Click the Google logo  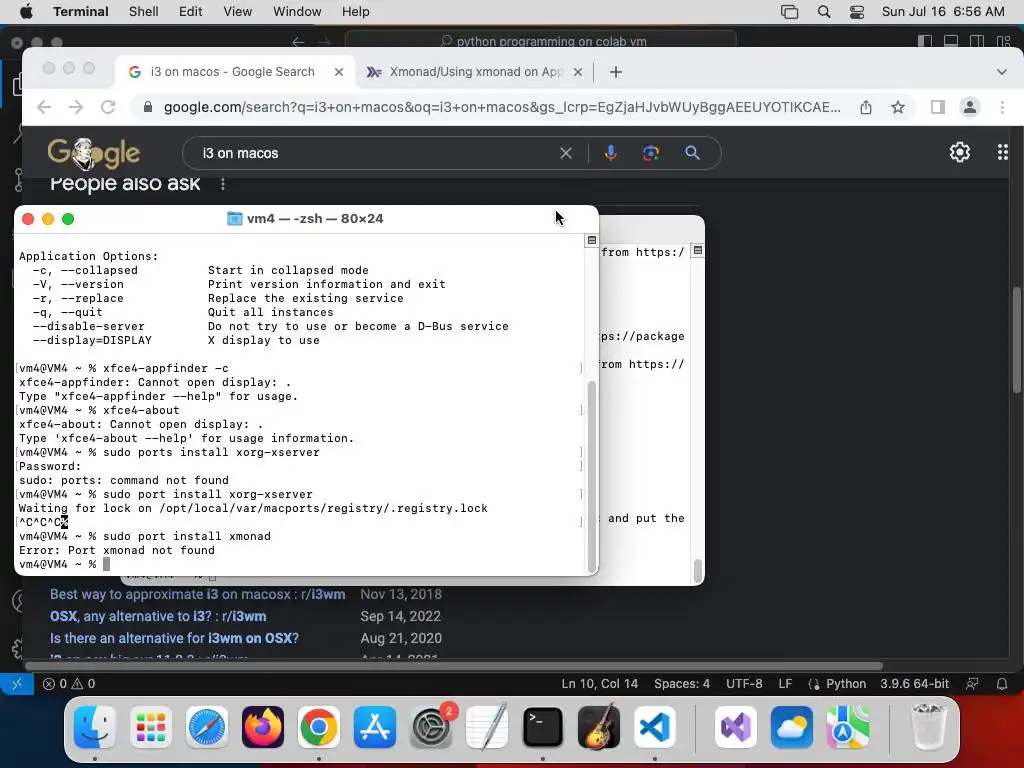coord(93,153)
